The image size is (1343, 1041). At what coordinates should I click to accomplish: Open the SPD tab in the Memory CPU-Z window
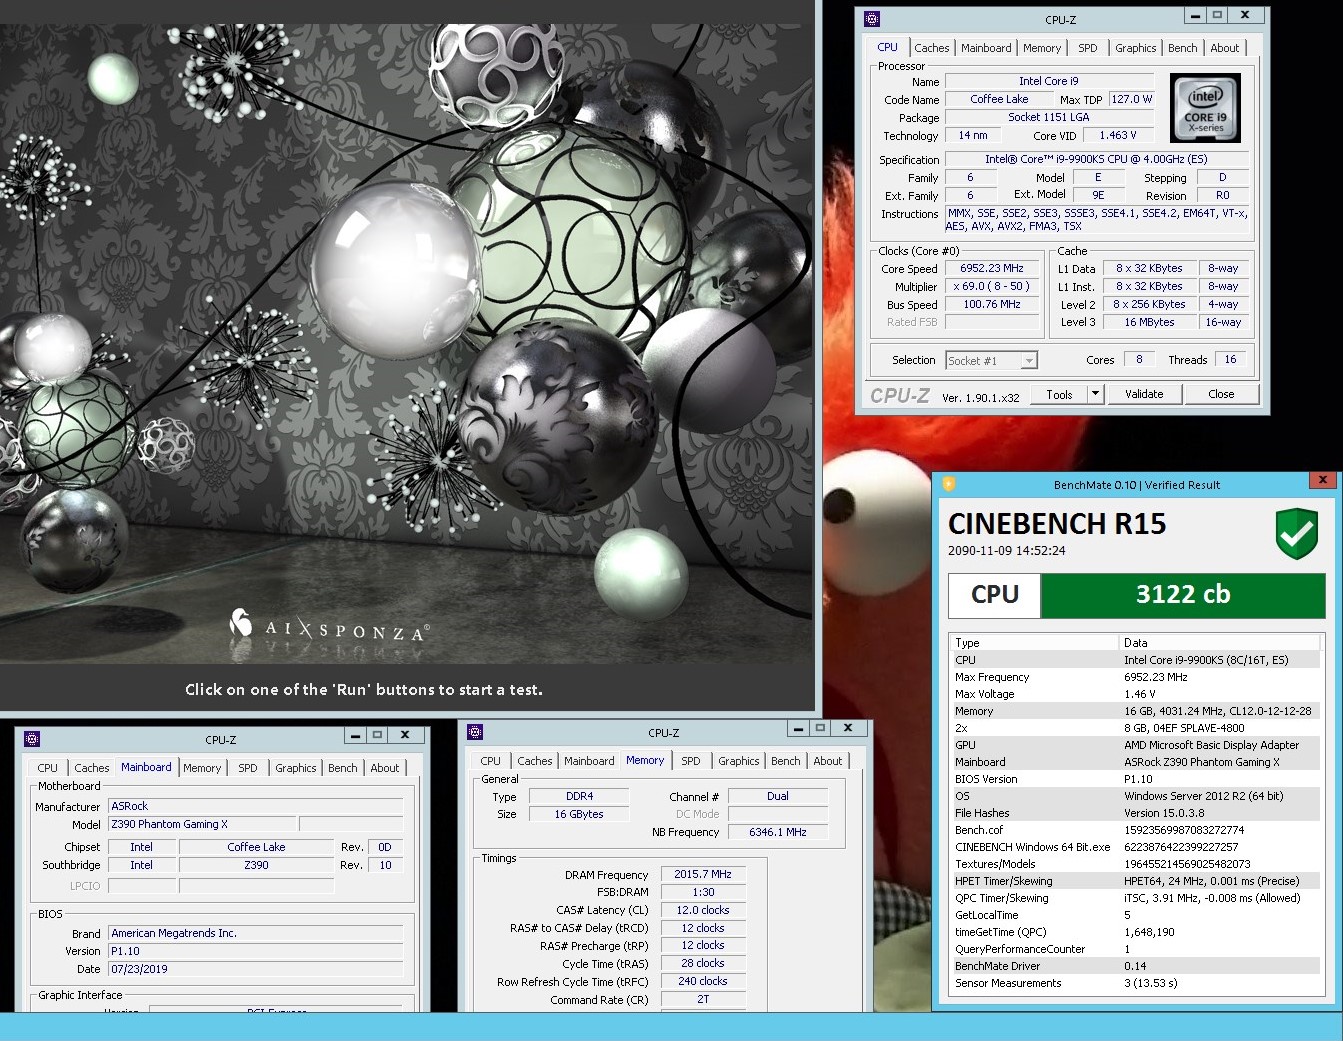click(x=690, y=761)
